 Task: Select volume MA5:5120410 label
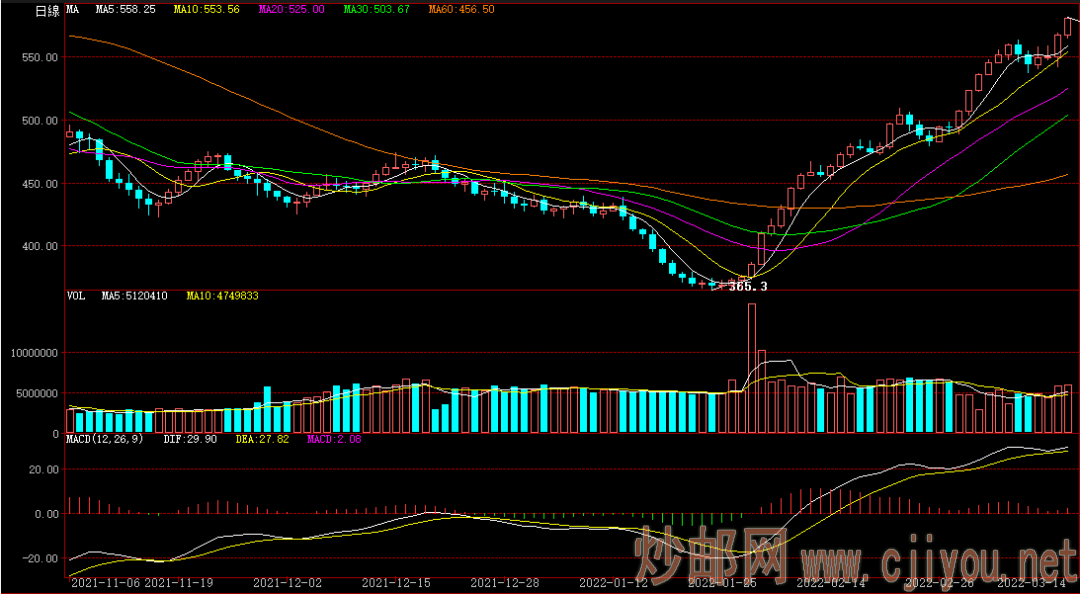[134, 296]
